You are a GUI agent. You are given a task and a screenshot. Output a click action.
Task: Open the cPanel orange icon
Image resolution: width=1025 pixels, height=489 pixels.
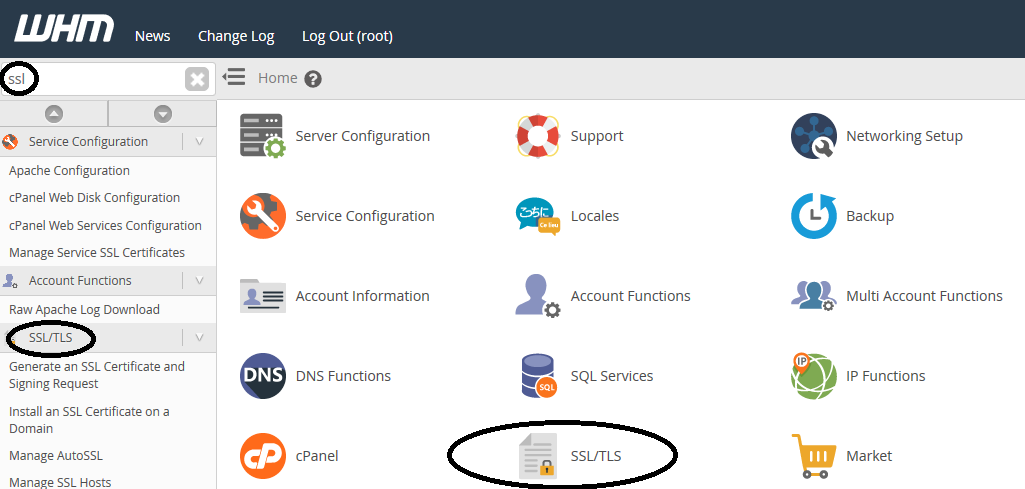[x=262, y=456]
